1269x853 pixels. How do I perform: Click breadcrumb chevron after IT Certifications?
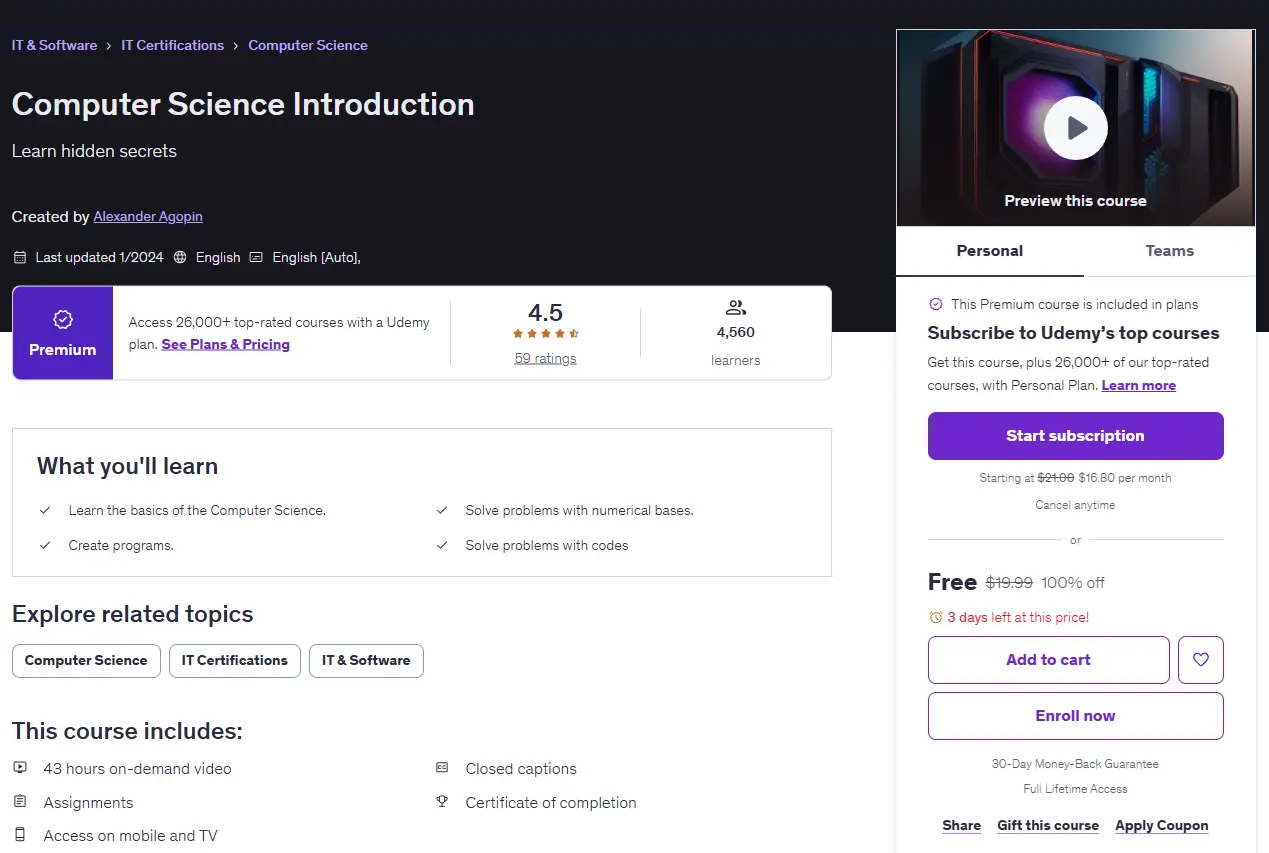pyautogui.click(x=236, y=45)
